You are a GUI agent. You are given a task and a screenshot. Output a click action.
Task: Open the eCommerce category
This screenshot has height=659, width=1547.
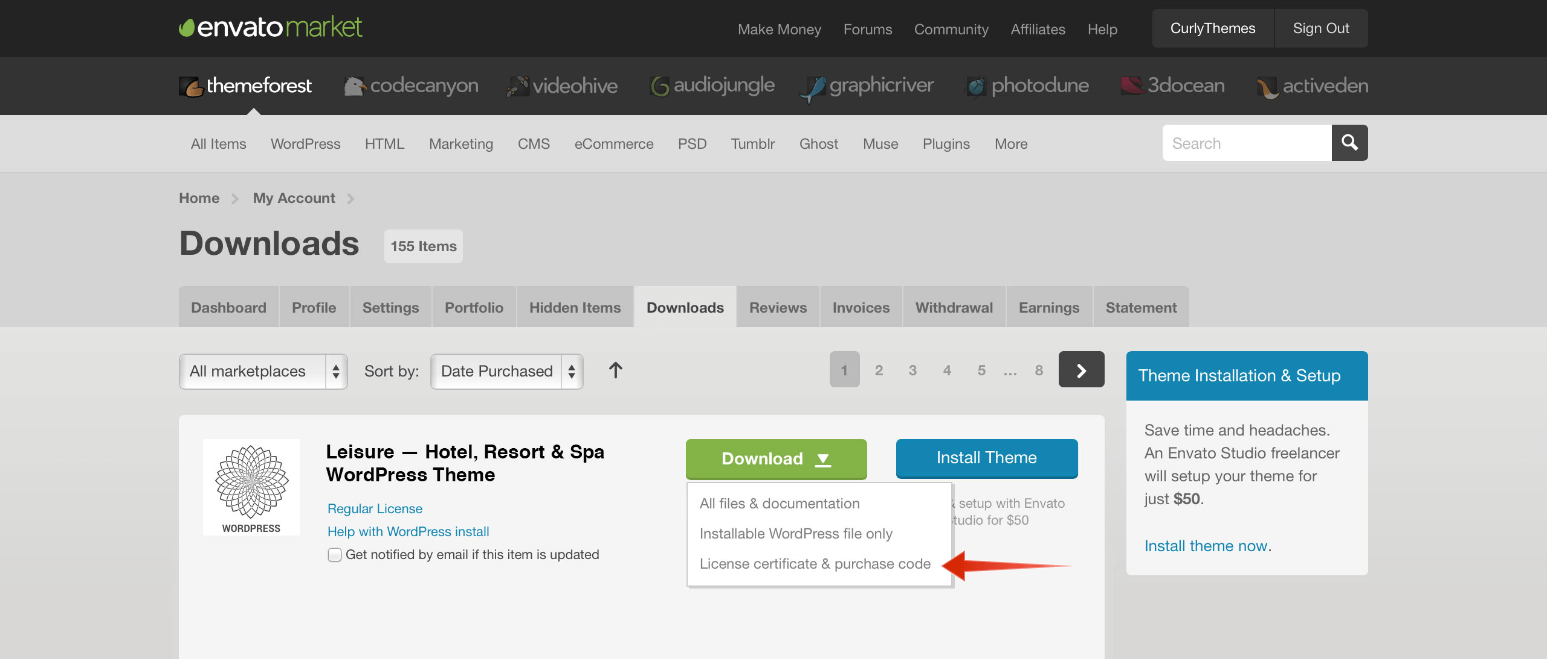(614, 144)
